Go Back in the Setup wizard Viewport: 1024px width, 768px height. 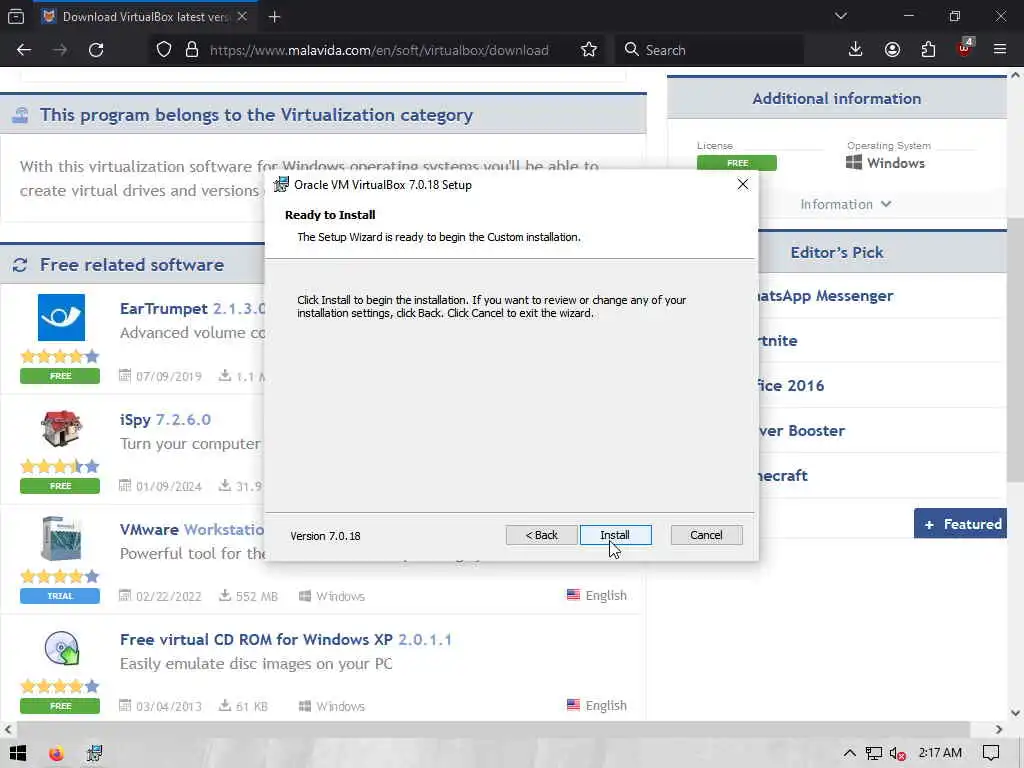(541, 535)
